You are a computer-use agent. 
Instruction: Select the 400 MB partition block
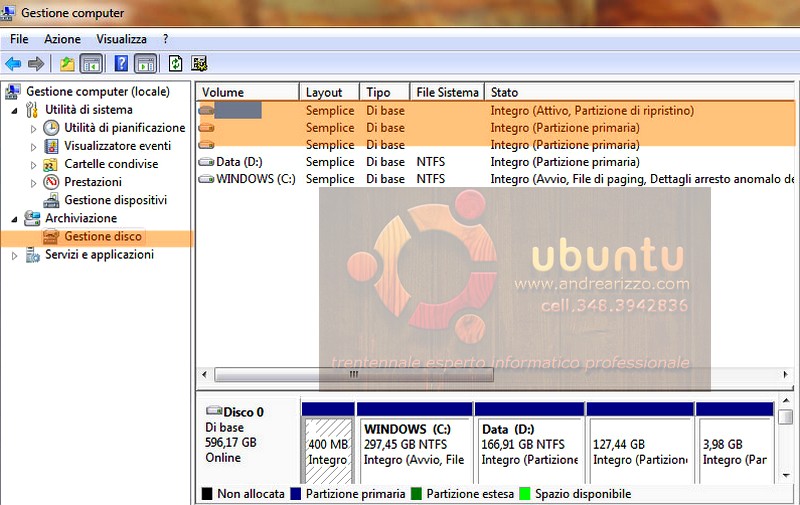point(328,443)
